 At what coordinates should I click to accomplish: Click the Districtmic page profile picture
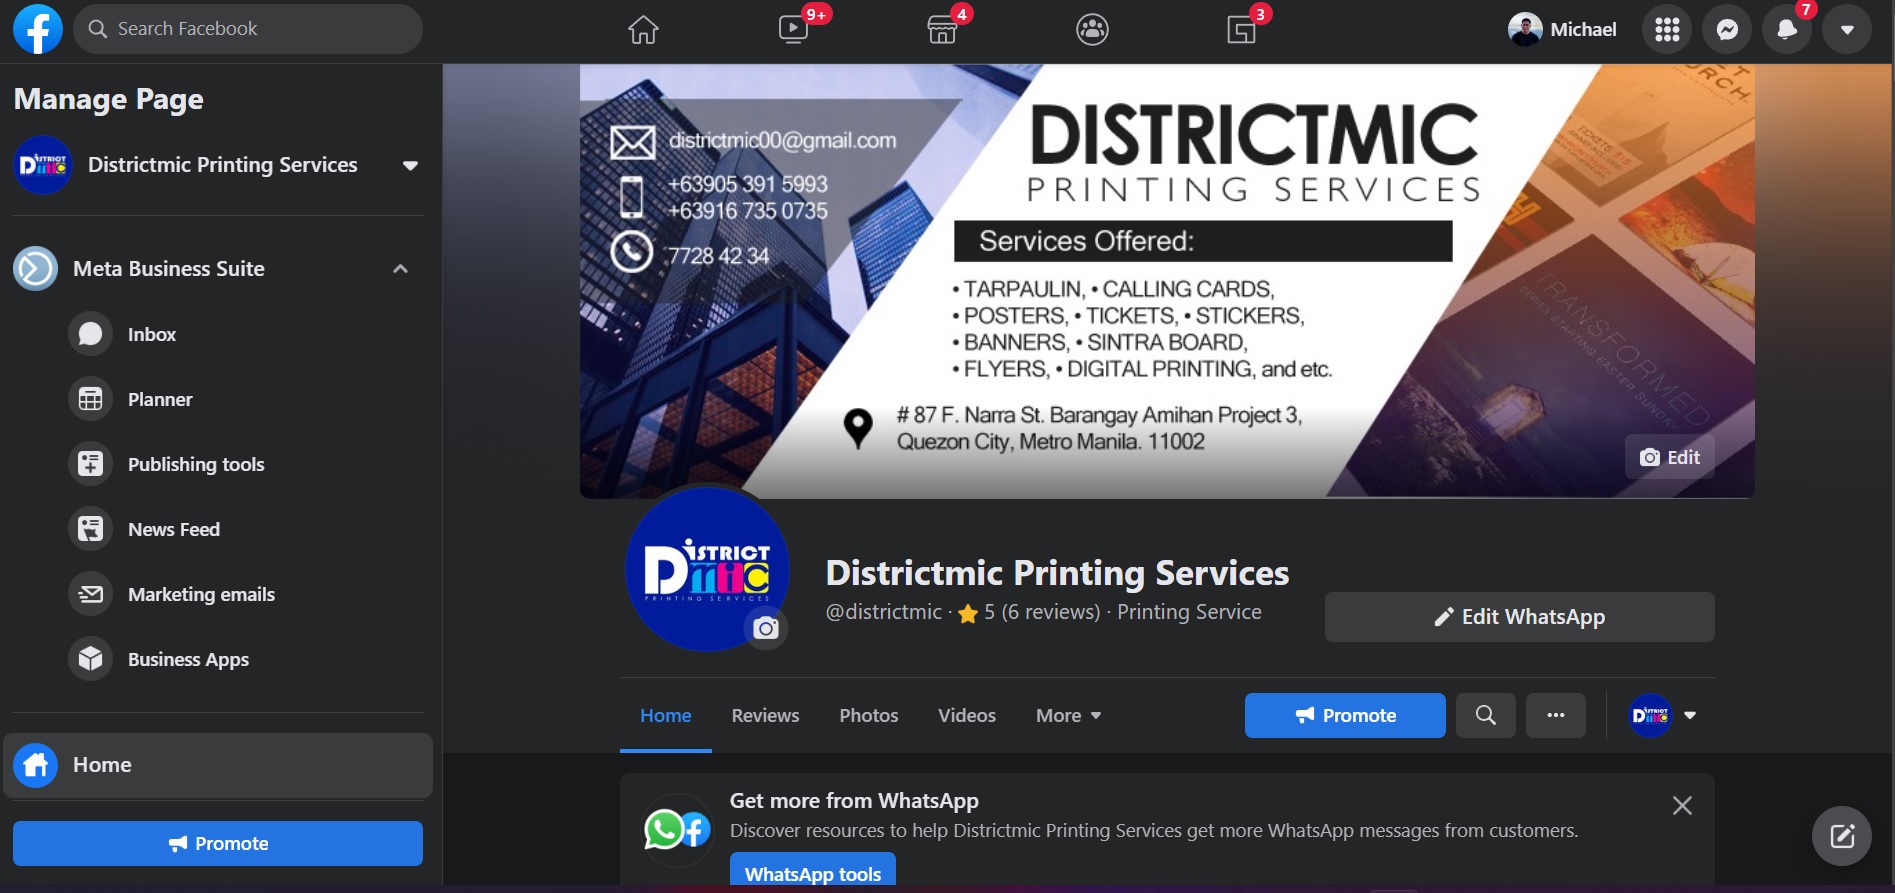tap(707, 568)
